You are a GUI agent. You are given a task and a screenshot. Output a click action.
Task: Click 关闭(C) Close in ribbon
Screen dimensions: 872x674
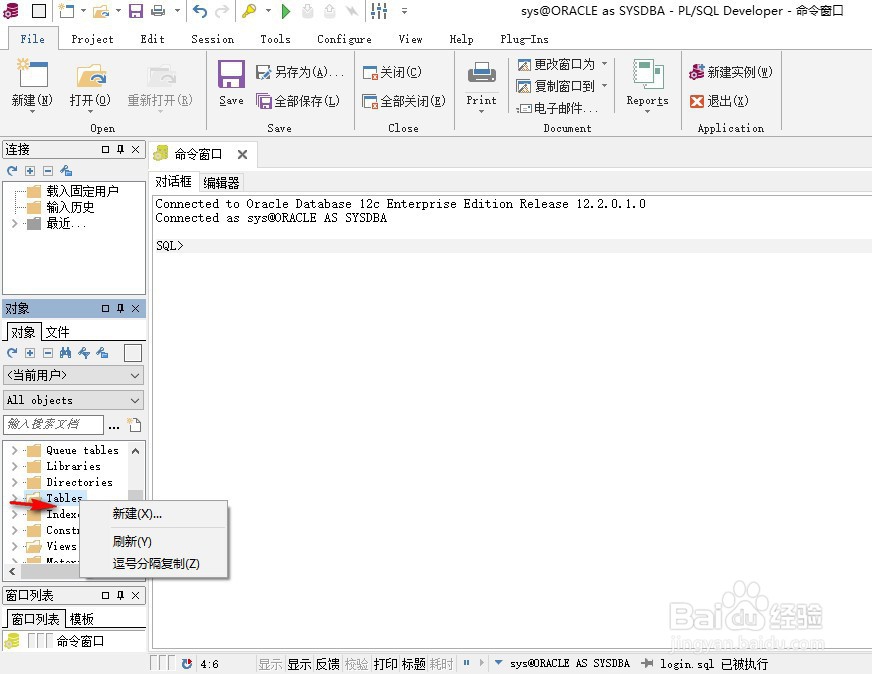click(x=392, y=72)
